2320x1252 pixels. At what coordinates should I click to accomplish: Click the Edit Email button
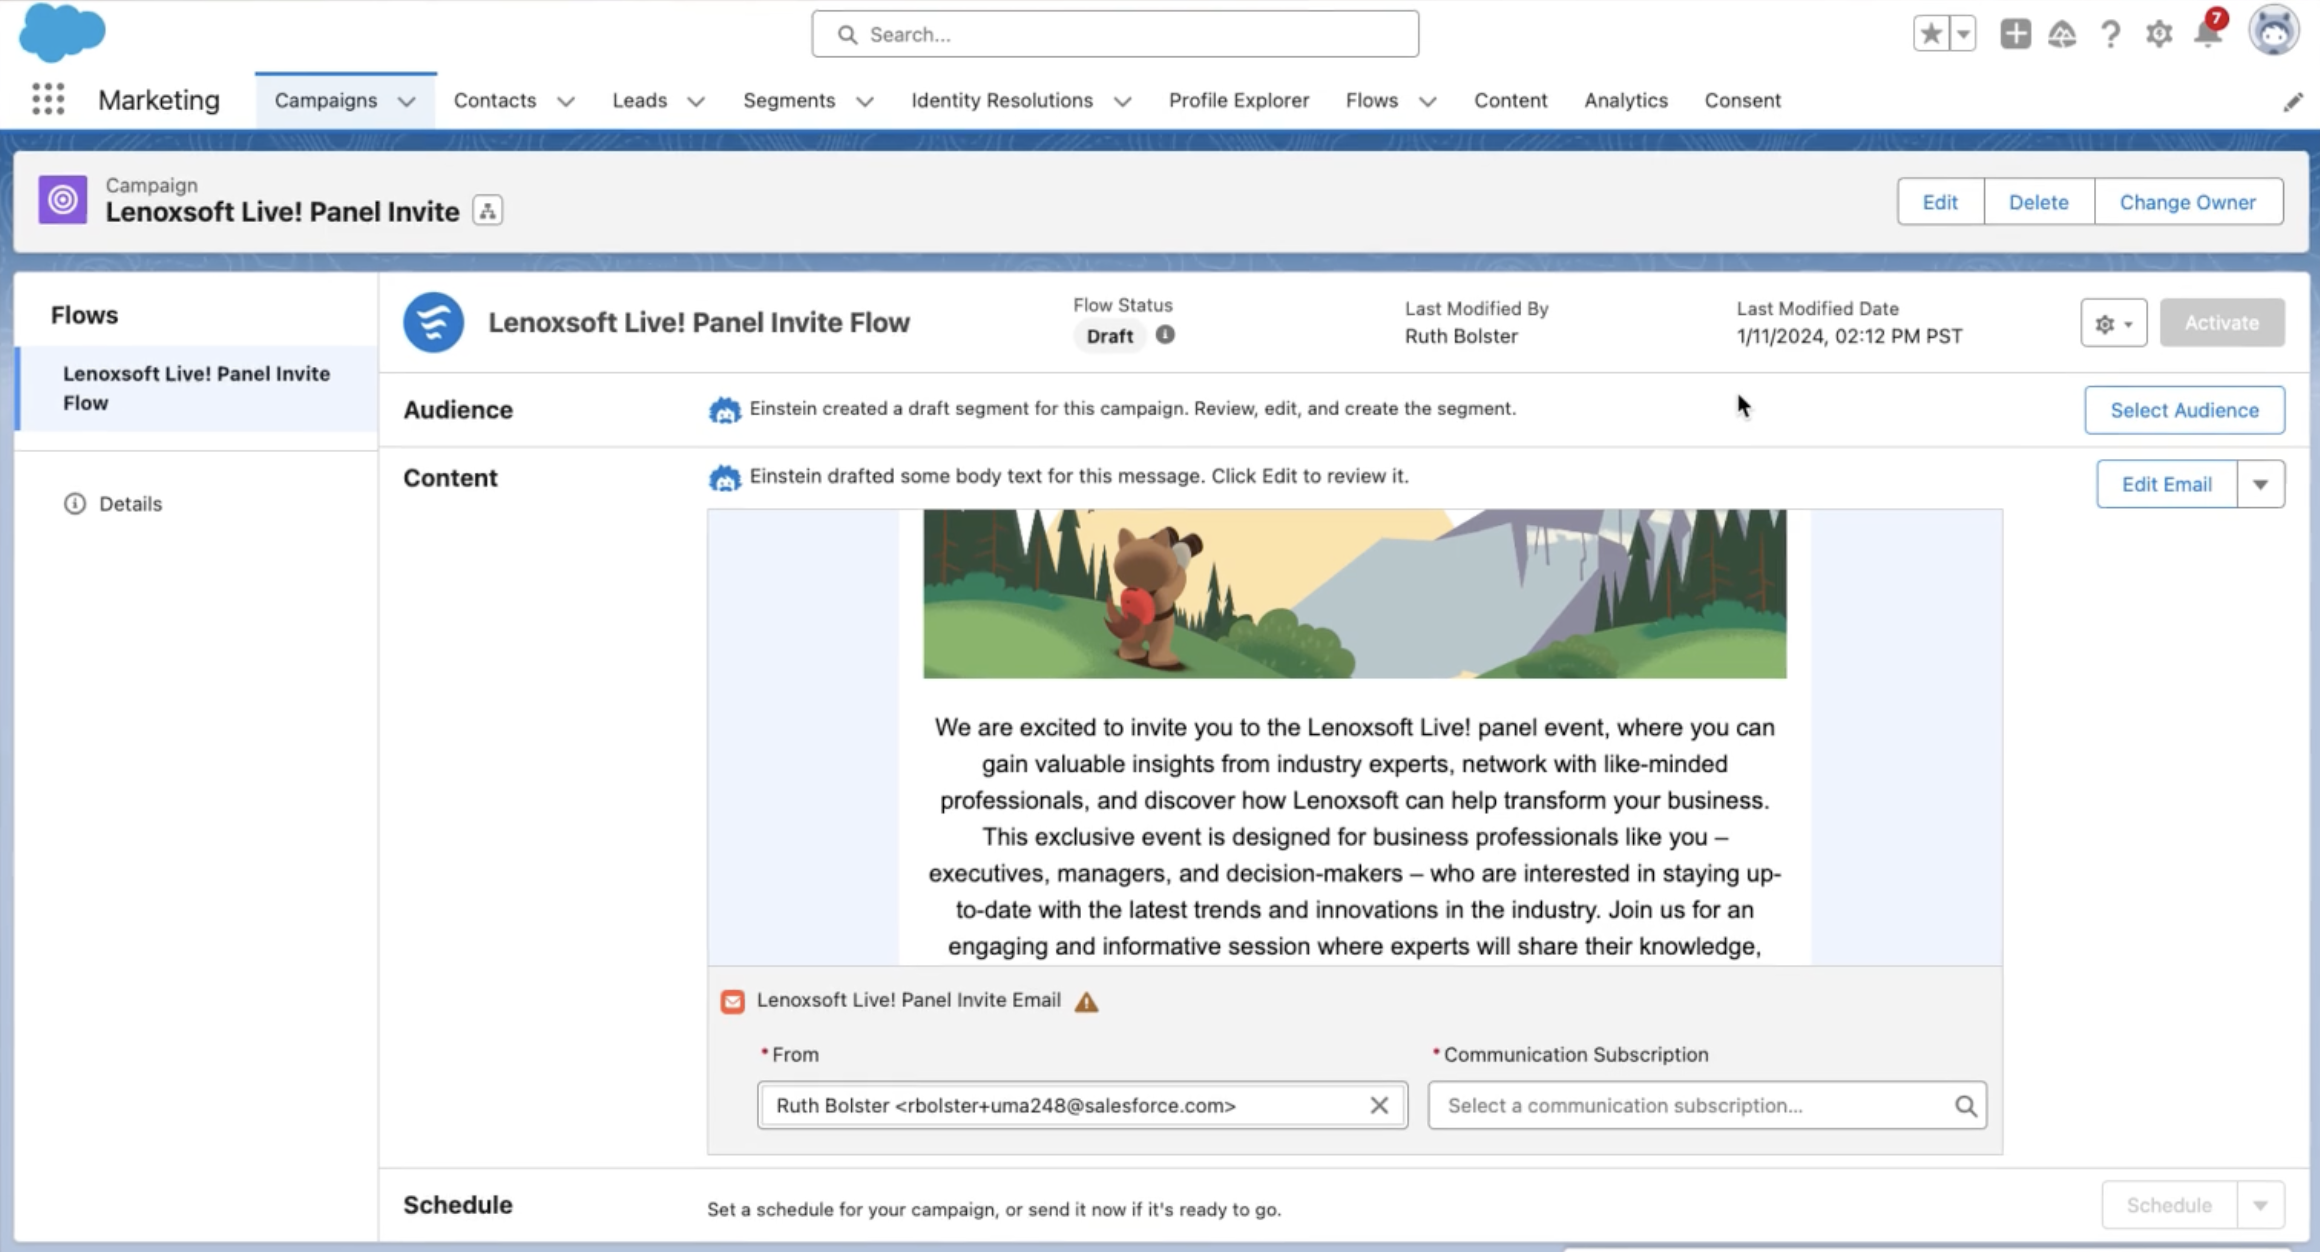coord(2167,484)
